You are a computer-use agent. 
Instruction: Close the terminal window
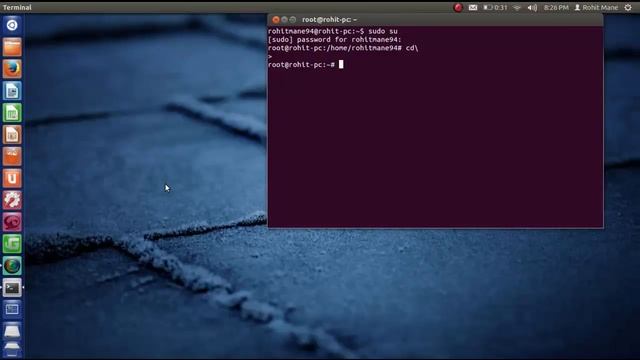[276, 20]
